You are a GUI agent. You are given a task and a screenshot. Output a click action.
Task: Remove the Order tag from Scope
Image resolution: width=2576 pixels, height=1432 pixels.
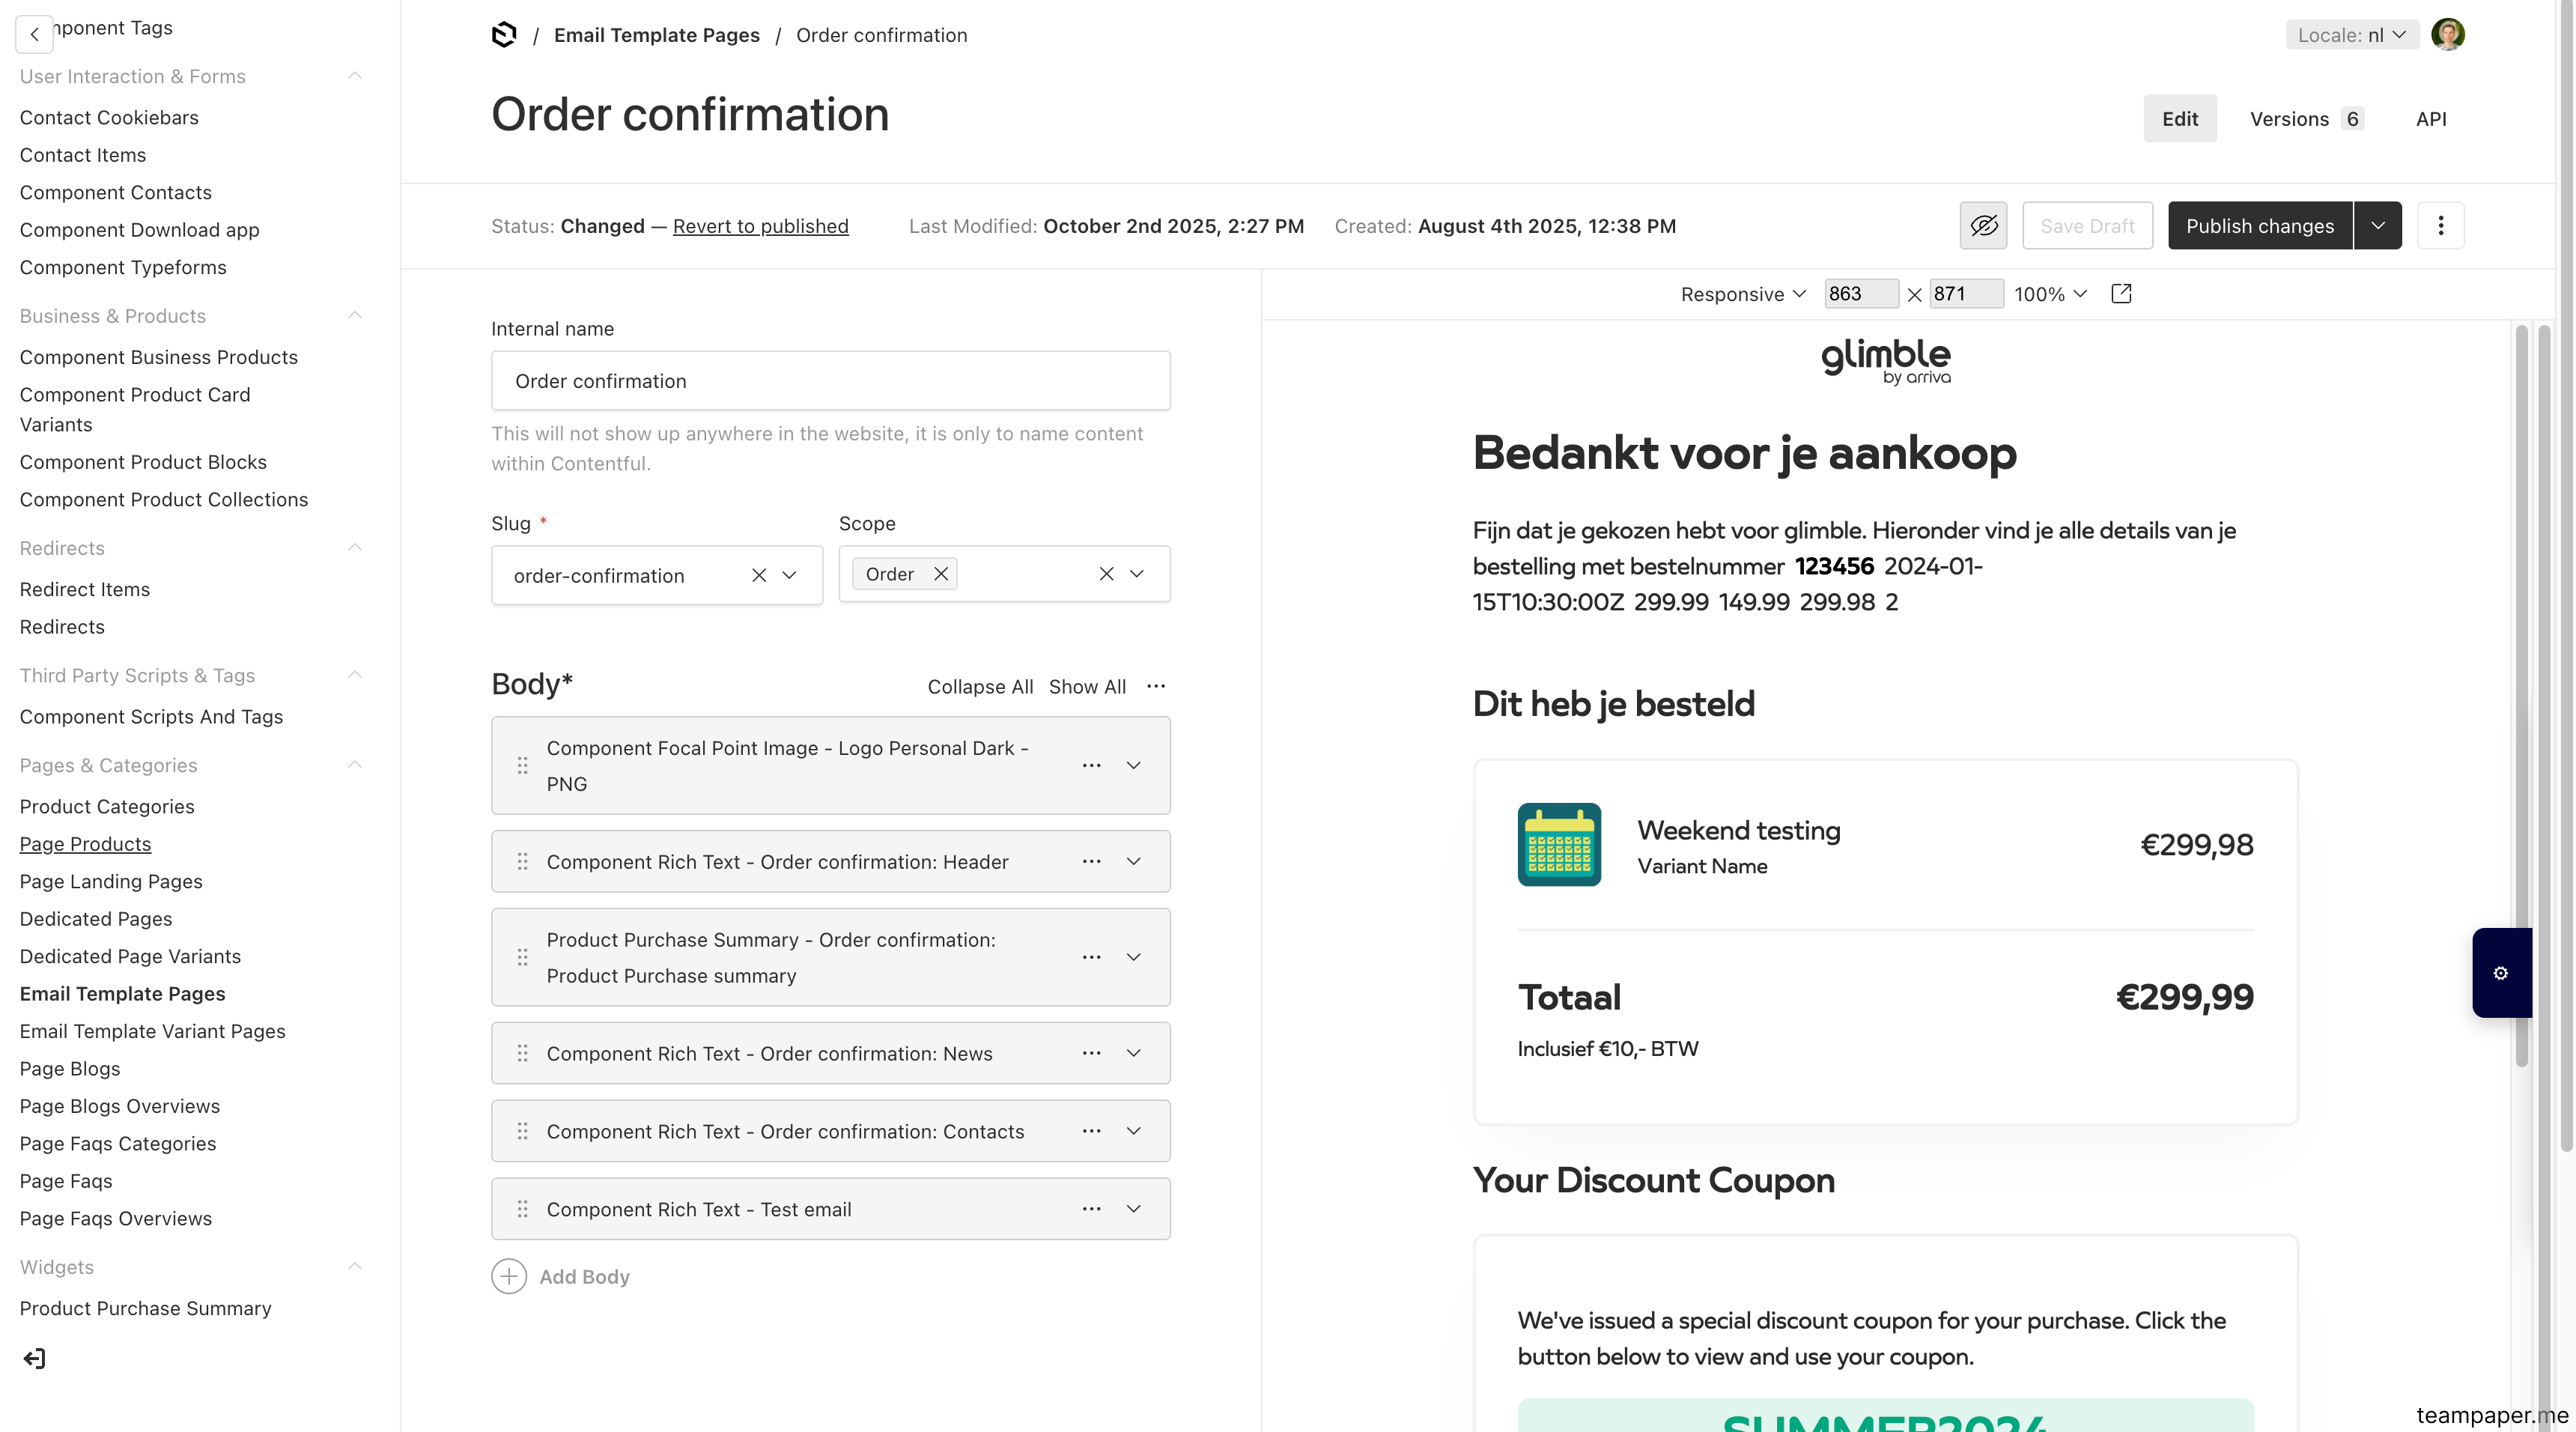[x=940, y=574]
